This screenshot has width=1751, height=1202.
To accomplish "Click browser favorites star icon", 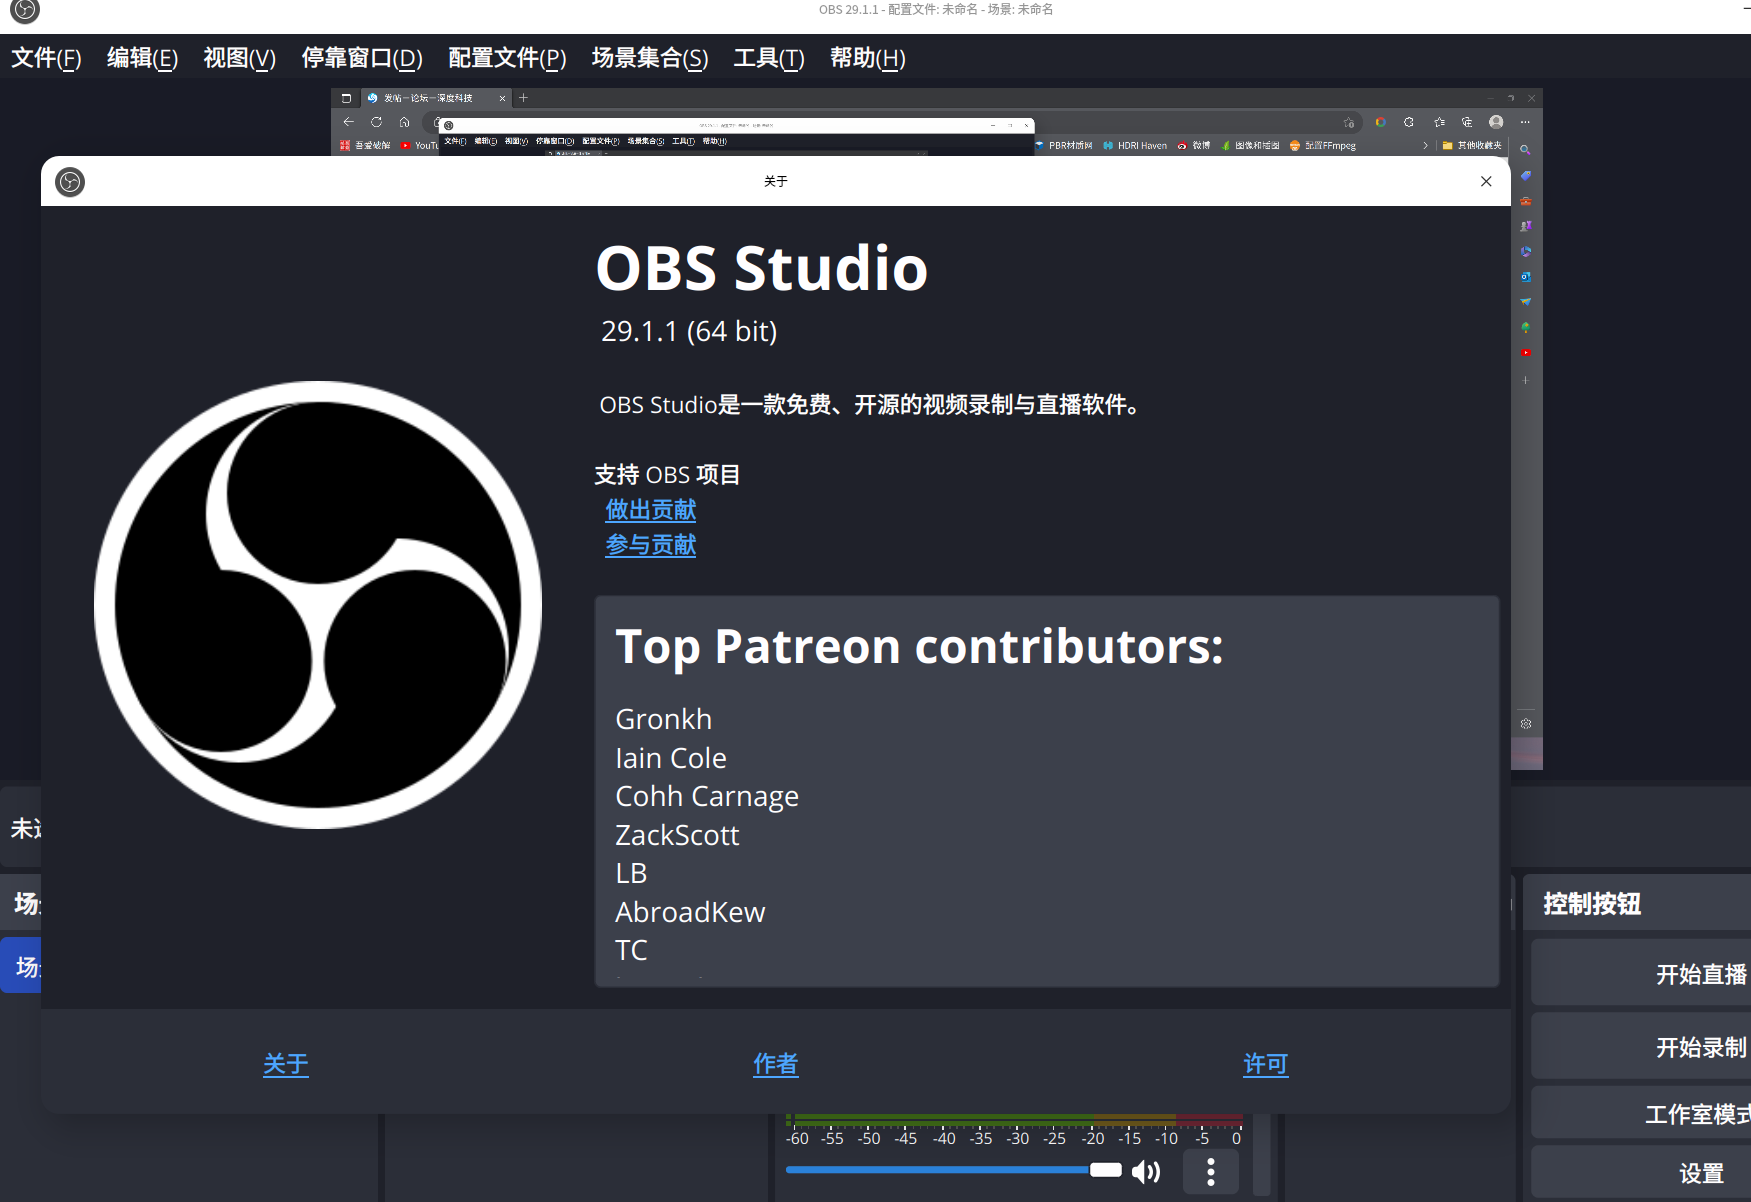I will (1439, 122).
